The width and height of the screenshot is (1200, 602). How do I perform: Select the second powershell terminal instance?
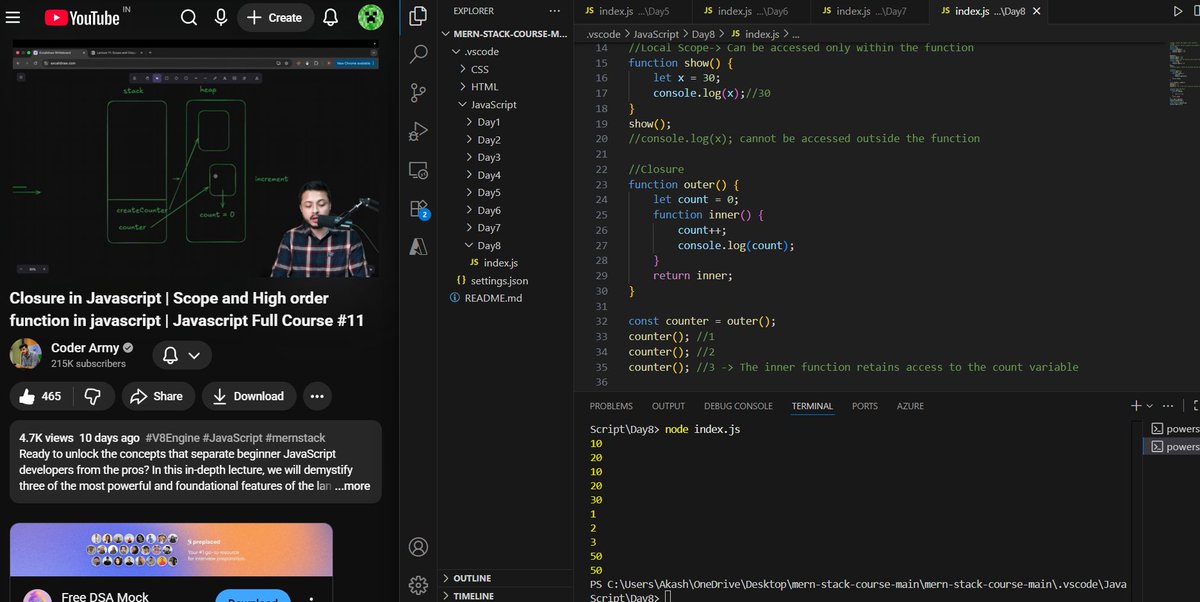click(x=1171, y=447)
